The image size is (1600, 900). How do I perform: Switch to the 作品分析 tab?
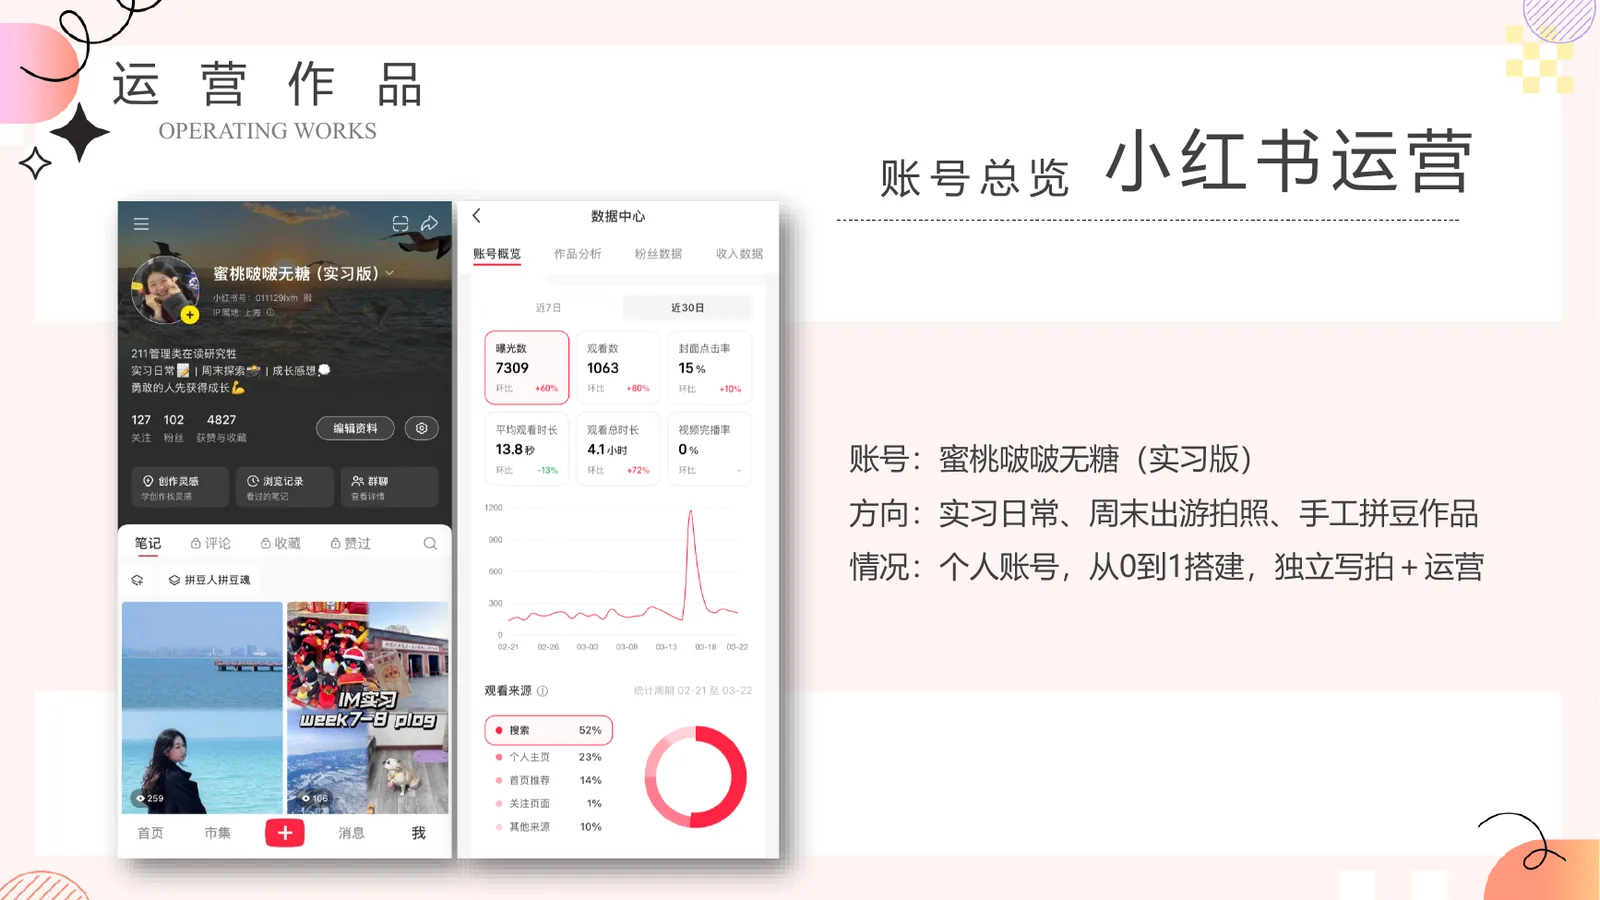pyautogui.click(x=578, y=254)
